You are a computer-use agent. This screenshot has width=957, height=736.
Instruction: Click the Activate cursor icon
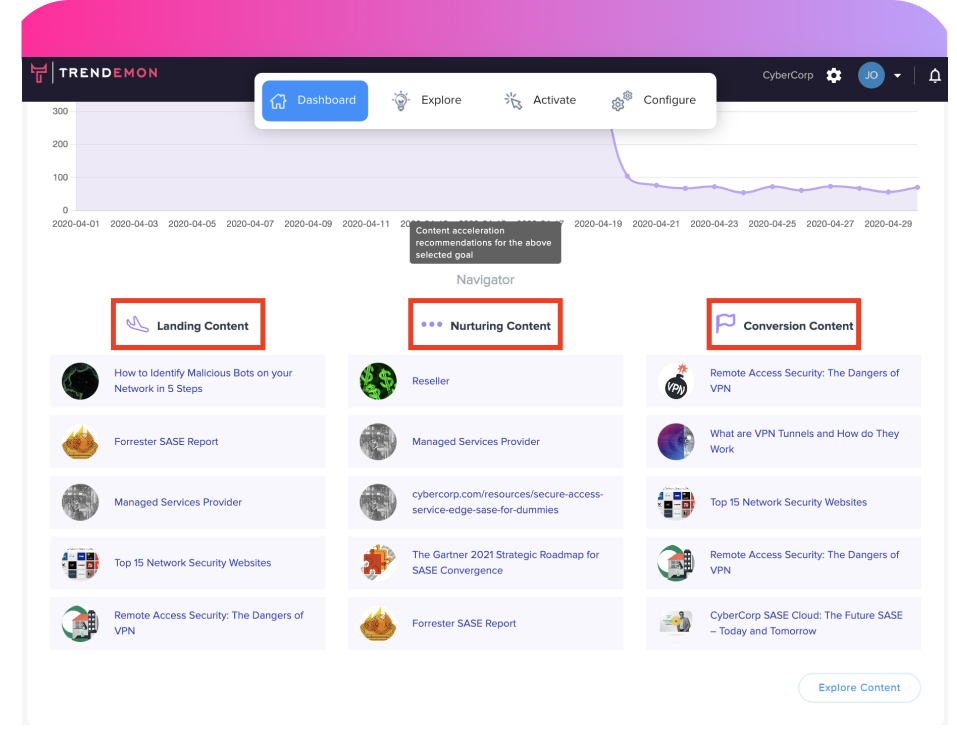513,101
